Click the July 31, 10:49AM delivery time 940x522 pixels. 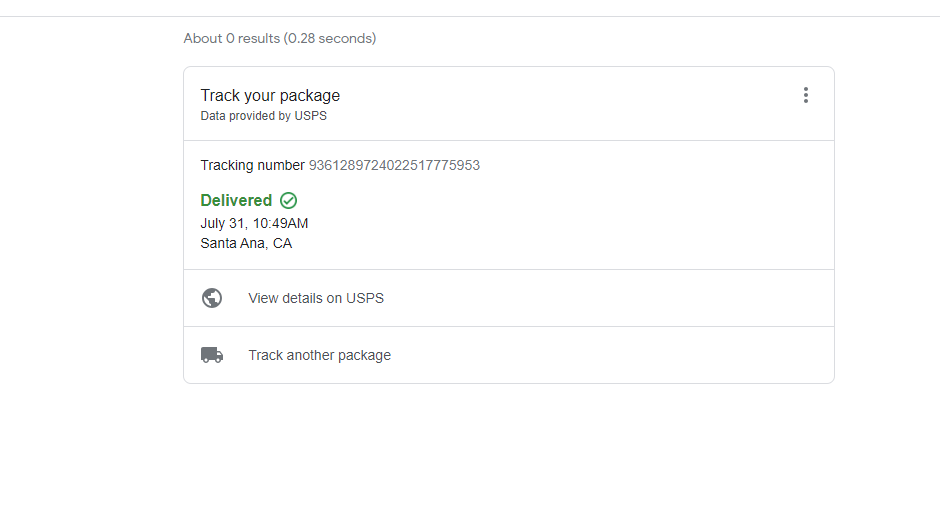(x=254, y=224)
